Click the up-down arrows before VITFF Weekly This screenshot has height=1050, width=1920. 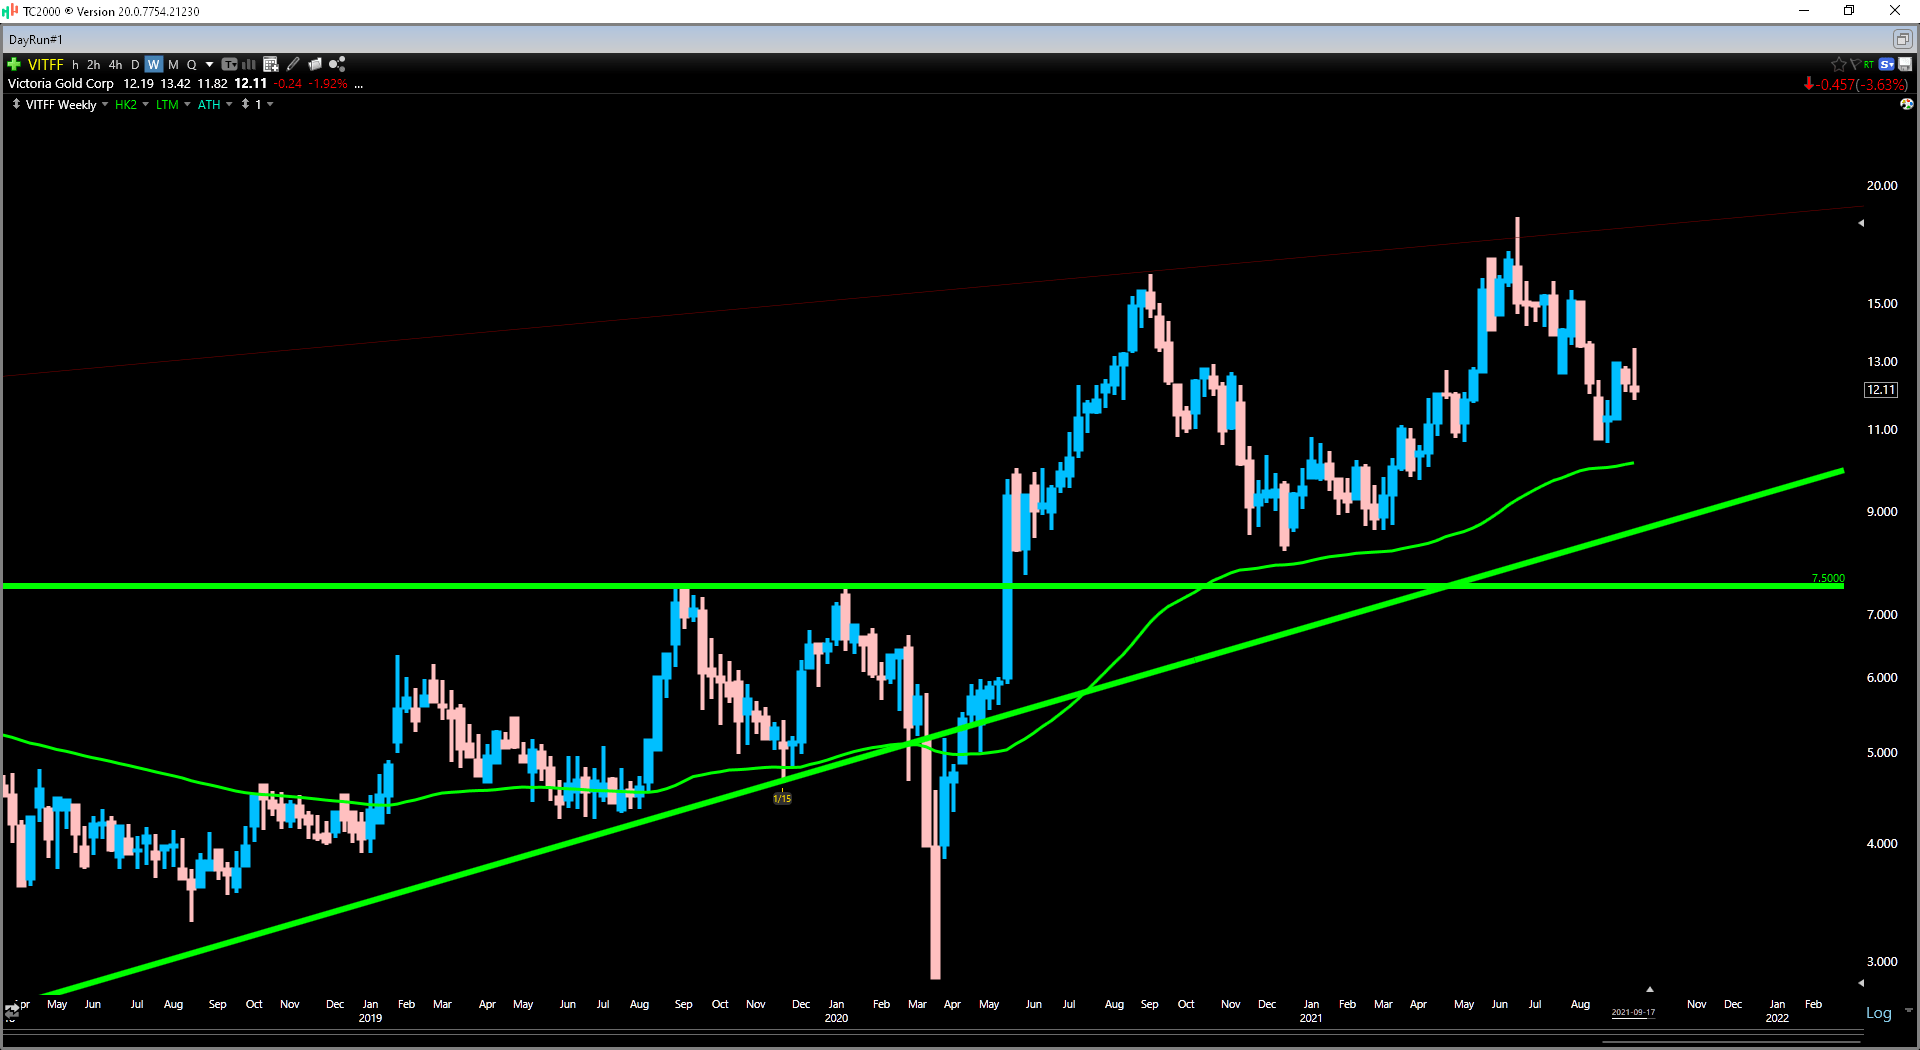point(16,104)
